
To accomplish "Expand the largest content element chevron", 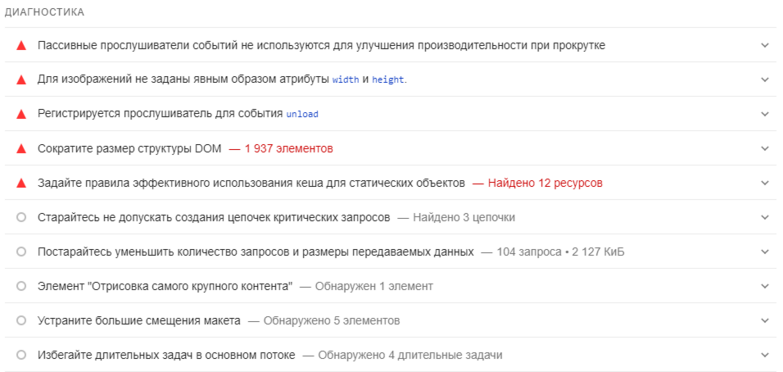I will coord(765,286).
